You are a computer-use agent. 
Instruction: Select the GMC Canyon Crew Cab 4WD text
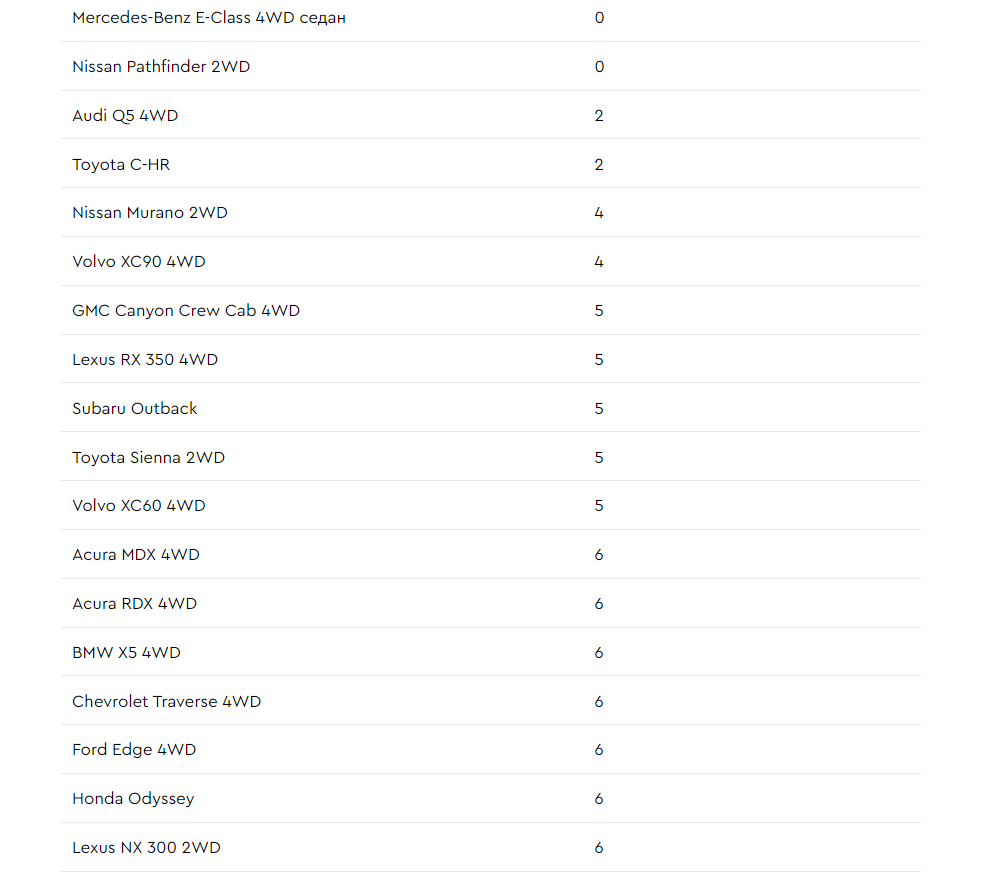(x=186, y=310)
